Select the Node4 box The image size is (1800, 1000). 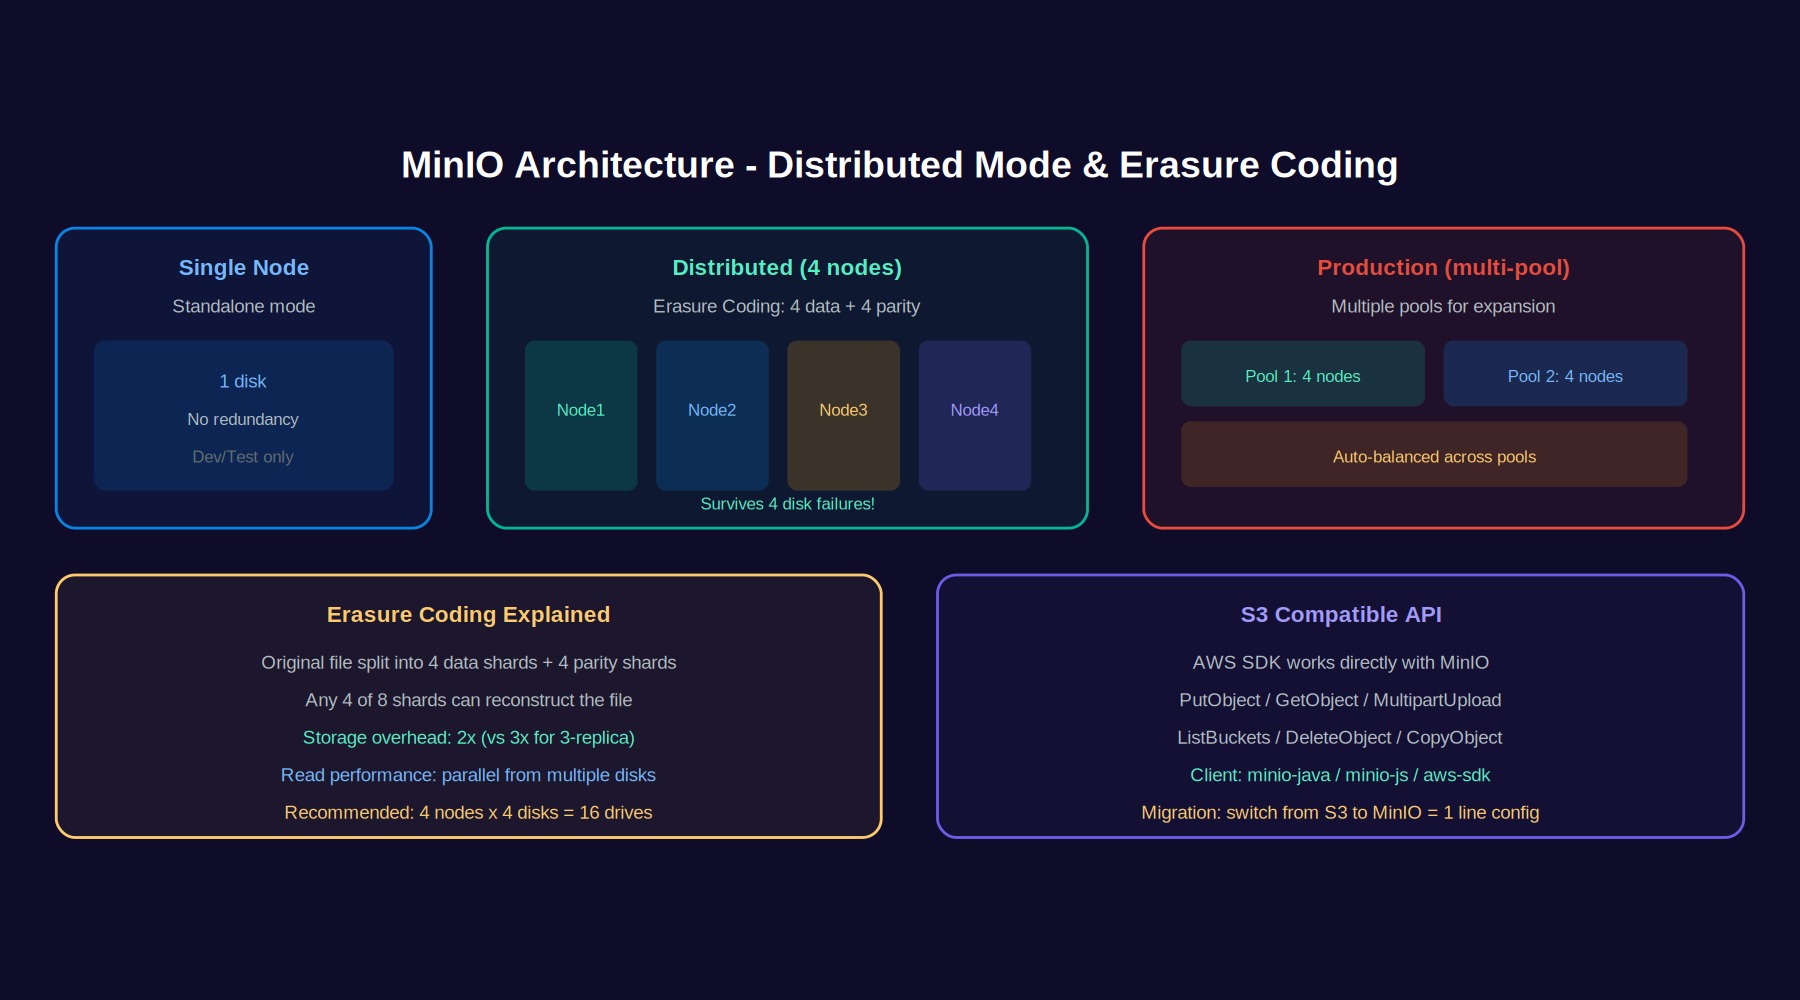[x=975, y=415]
